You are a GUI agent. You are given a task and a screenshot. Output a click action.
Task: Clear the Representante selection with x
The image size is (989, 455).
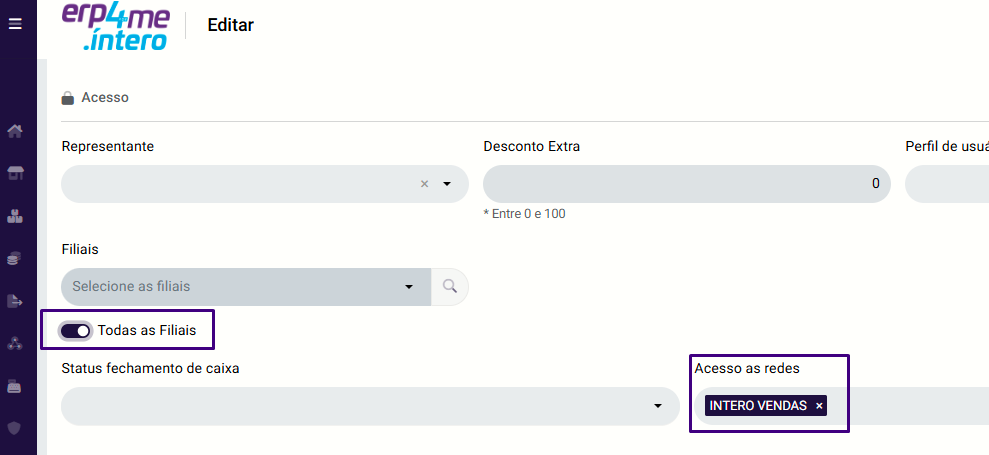click(x=424, y=184)
